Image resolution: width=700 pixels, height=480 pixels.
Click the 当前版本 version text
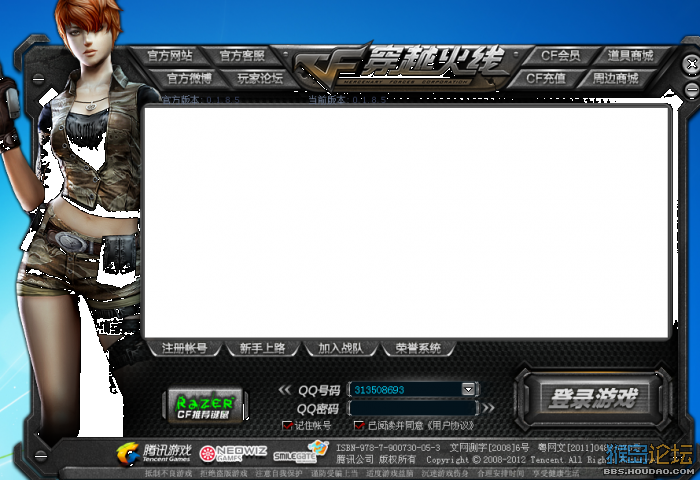(x=347, y=100)
